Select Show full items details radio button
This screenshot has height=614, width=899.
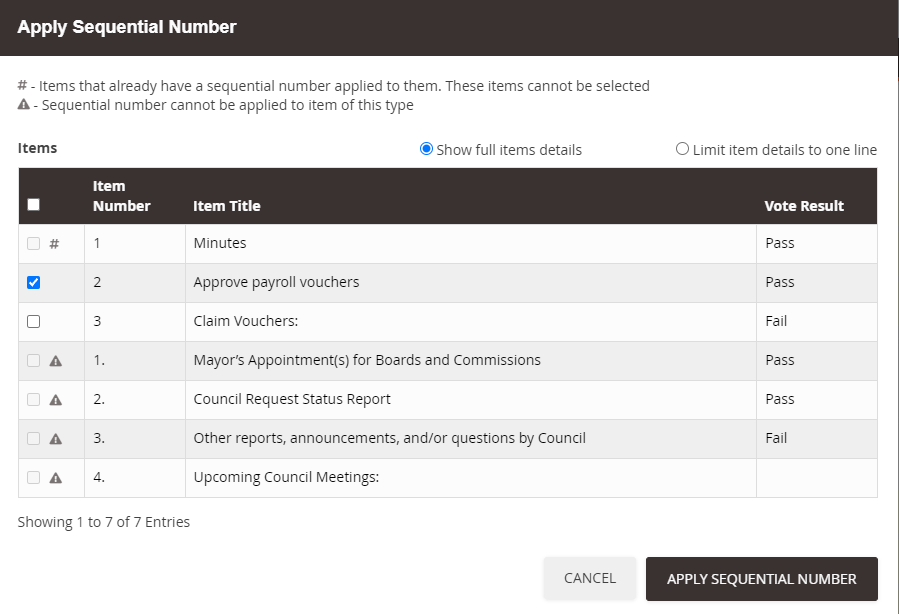426,149
